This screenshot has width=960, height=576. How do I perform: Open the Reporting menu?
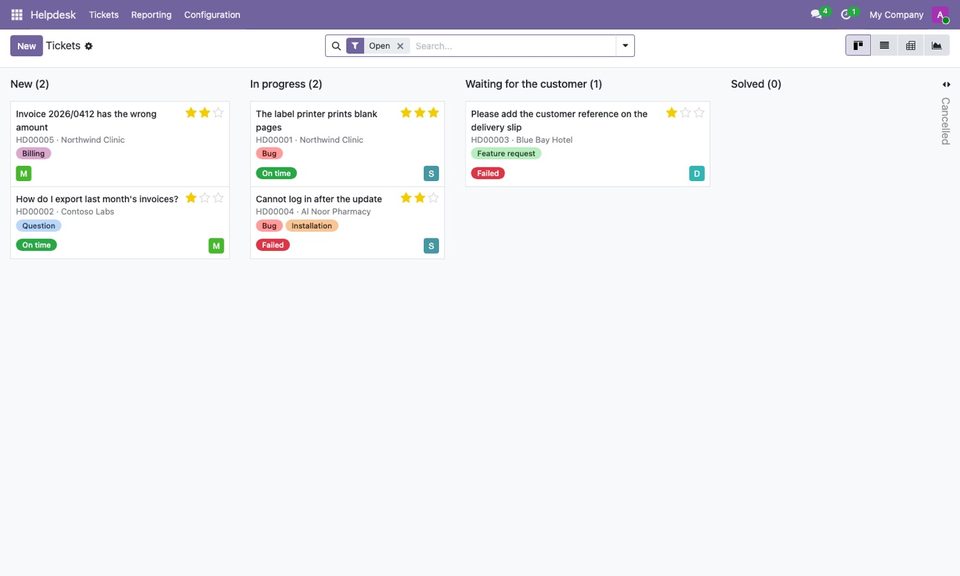(x=151, y=15)
